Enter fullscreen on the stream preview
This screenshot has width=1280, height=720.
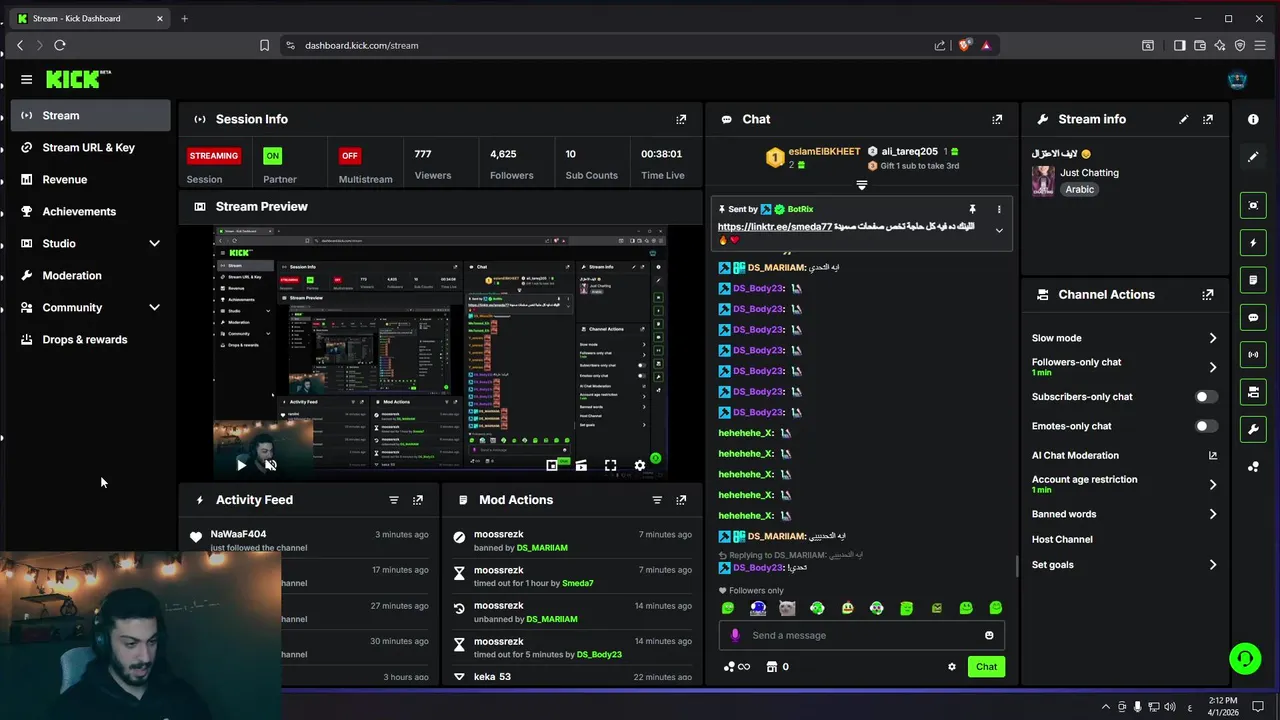610,465
